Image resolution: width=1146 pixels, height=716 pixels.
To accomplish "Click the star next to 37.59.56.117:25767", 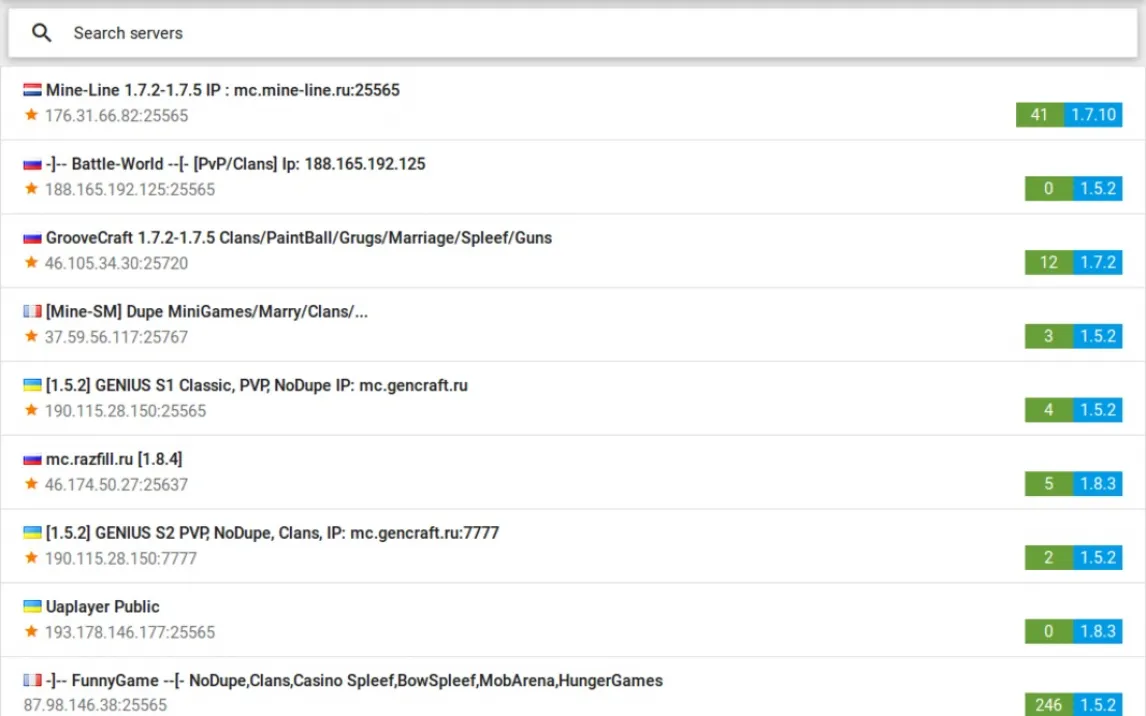I will [31, 337].
